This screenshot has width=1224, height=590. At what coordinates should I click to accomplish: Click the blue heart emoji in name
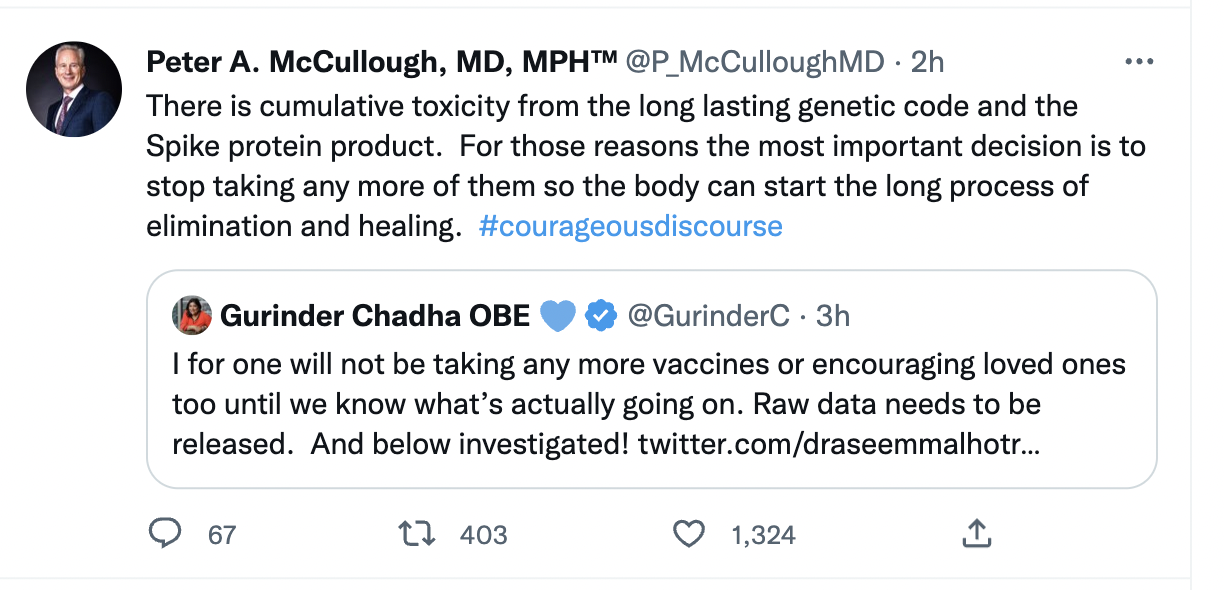pyautogui.click(x=558, y=316)
